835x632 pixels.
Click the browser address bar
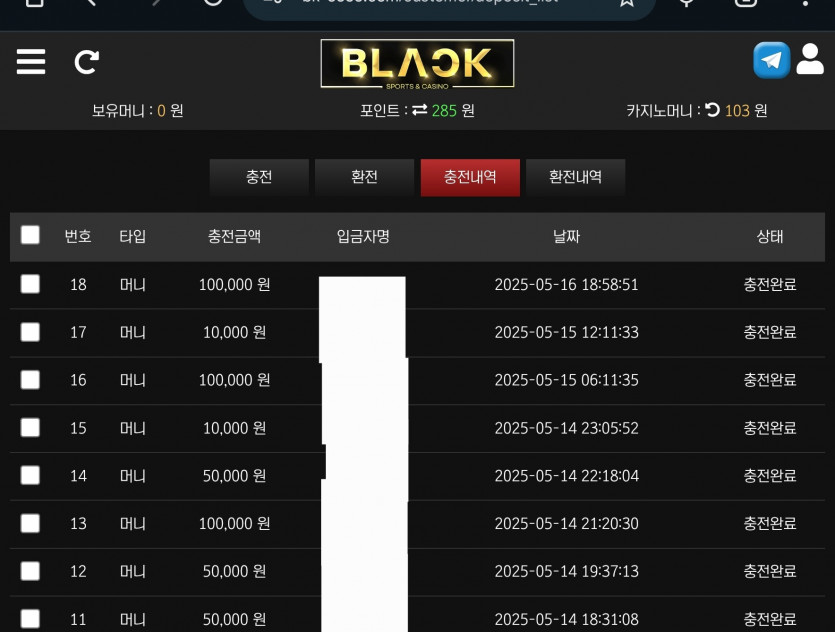tap(449, 5)
